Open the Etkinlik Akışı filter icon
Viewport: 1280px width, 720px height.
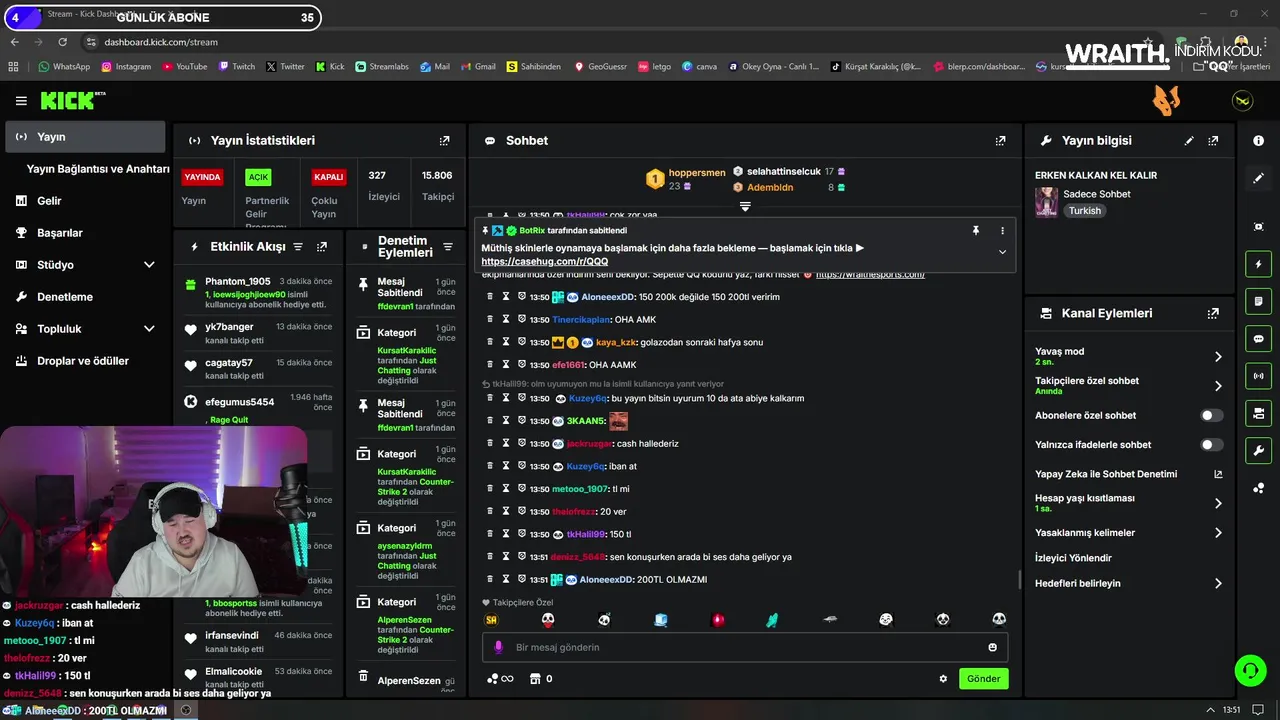click(x=297, y=247)
